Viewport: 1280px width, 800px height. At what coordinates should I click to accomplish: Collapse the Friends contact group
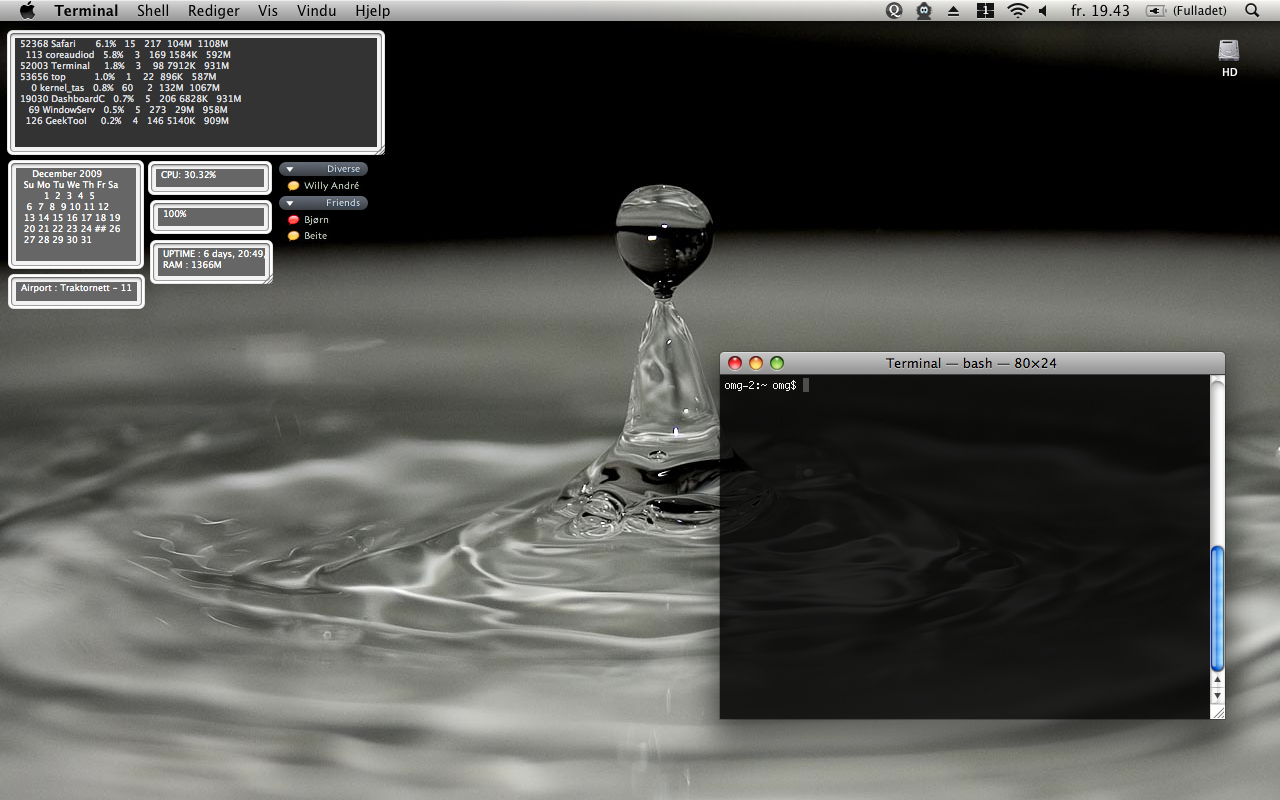click(289, 203)
